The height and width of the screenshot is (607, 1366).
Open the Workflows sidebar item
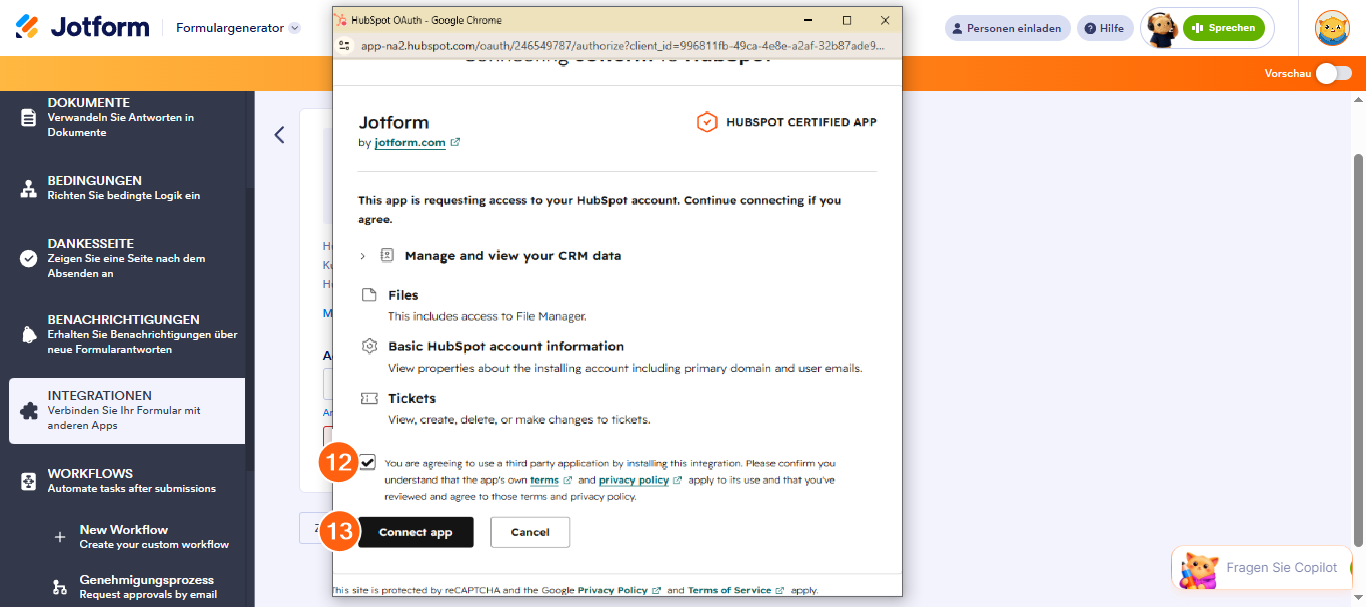[127, 481]
